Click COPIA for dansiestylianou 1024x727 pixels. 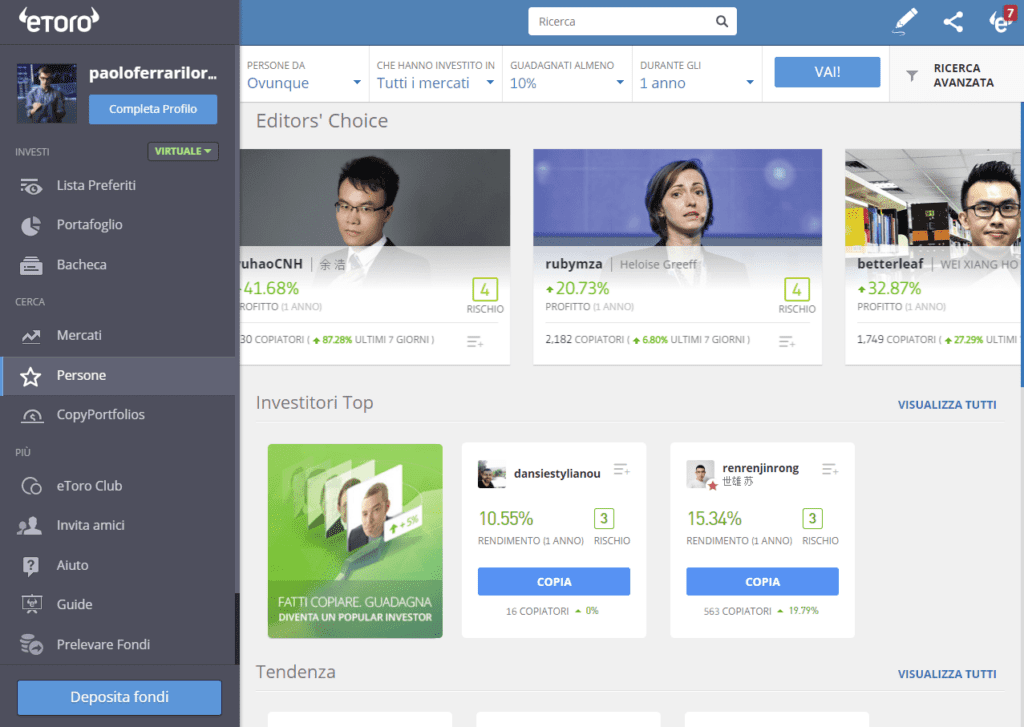point(554,581)
